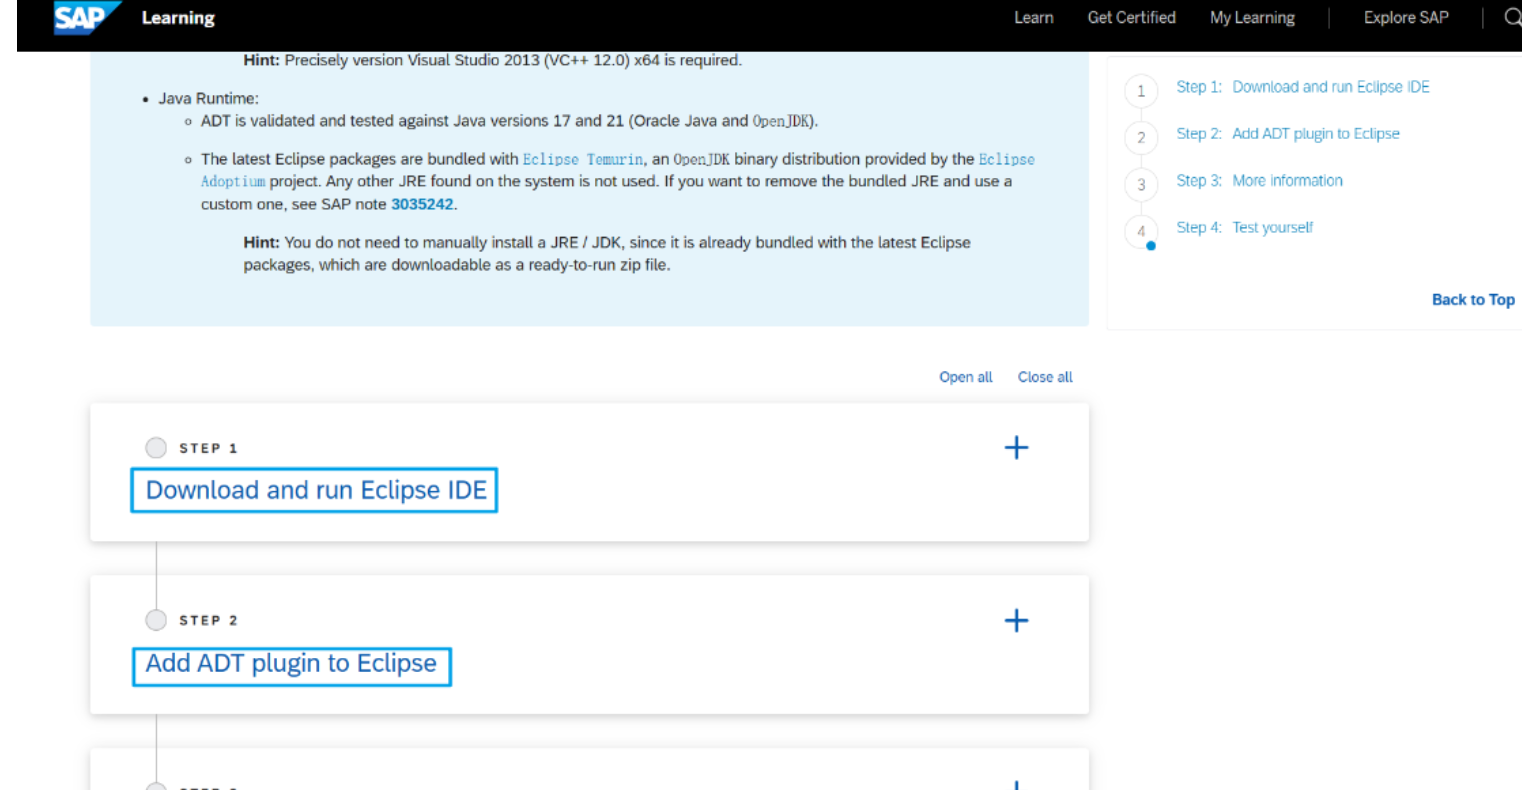This screenshot has height=790, width=1522.
Task: Open SAP note 3035242 link
Action: (422, 204)
